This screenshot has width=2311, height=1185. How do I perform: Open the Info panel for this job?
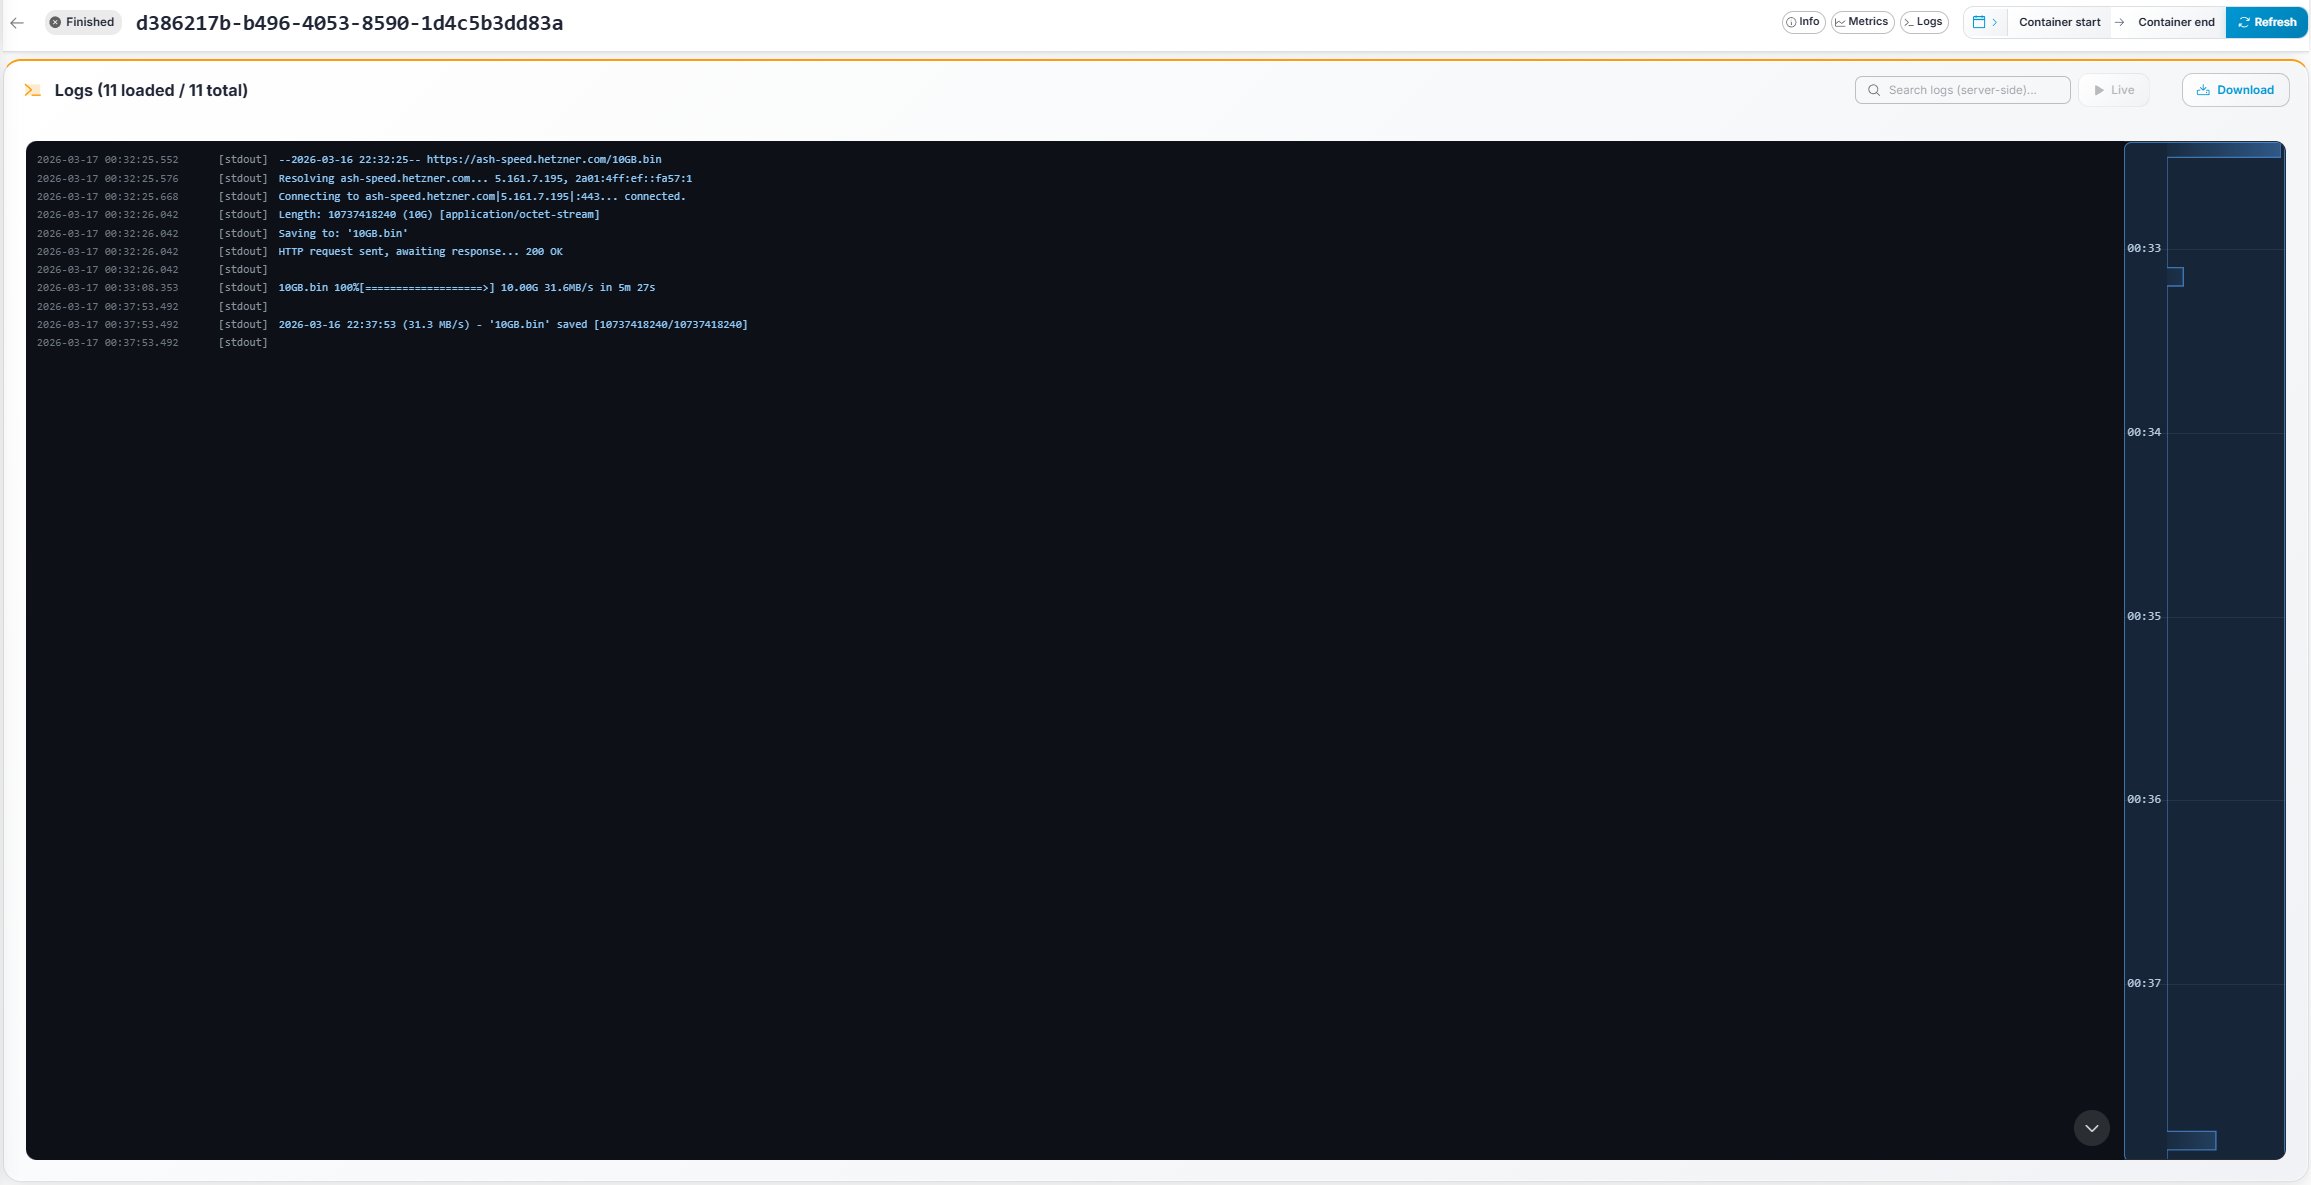point(1803,21)
